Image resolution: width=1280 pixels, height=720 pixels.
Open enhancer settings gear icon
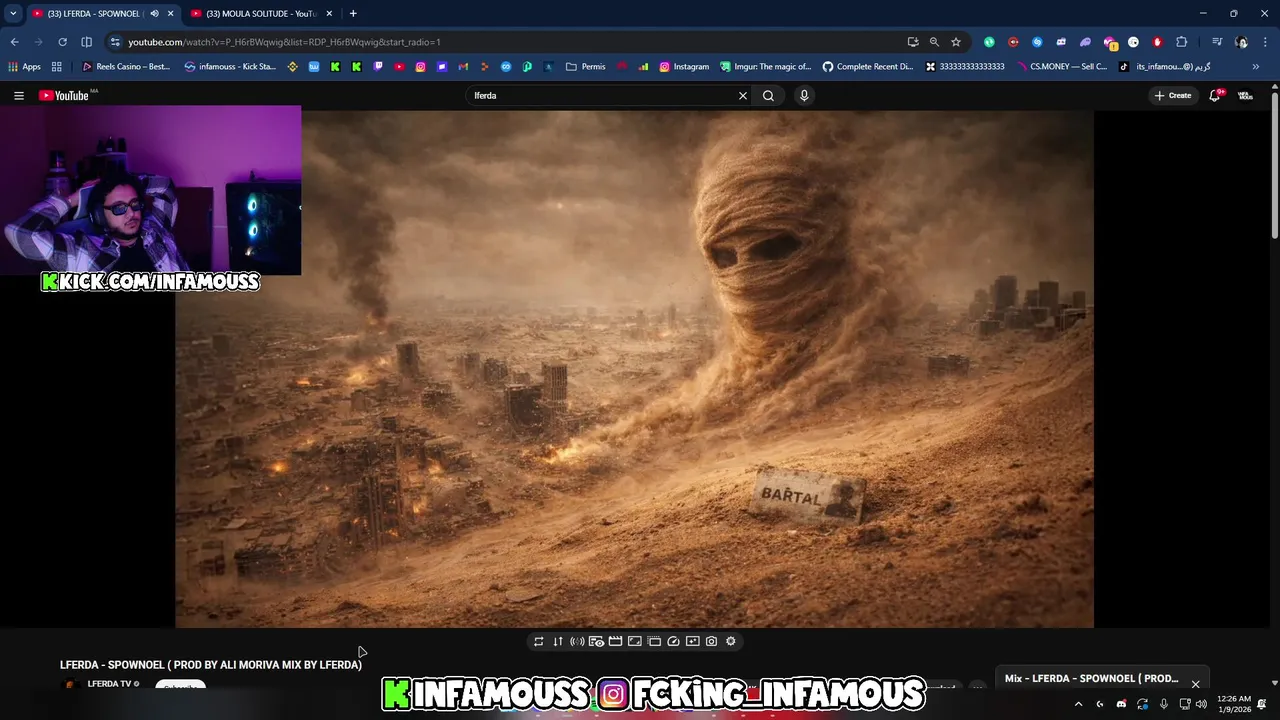[731, 641]
